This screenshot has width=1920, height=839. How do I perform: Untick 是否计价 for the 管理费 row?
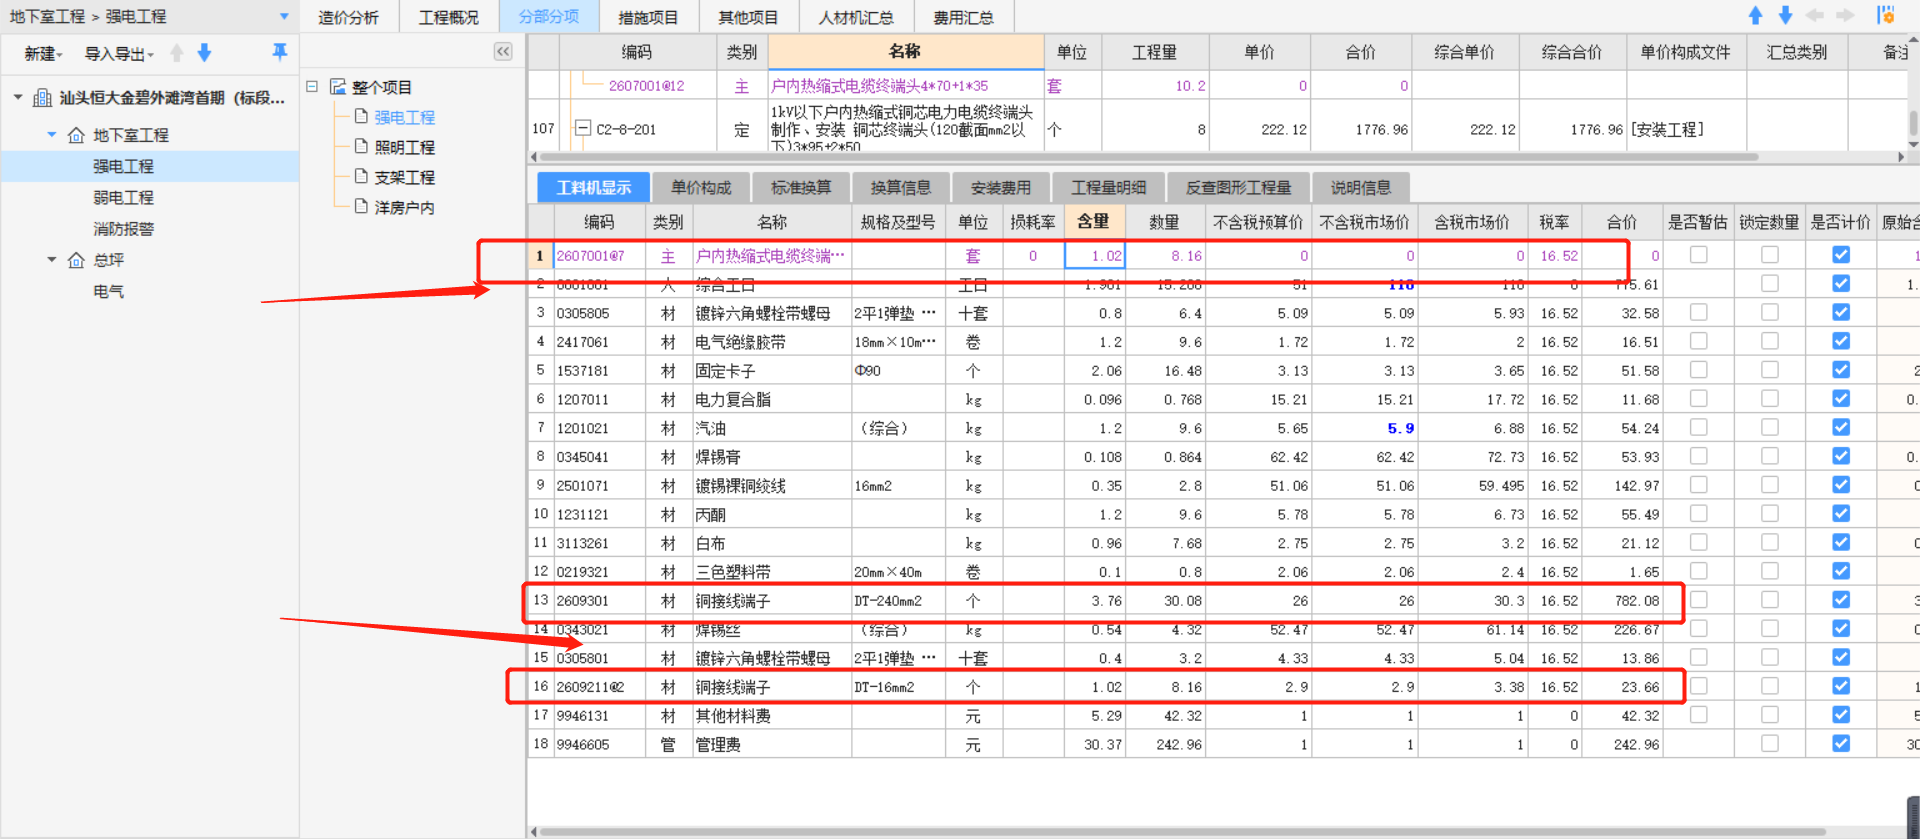pyautogui.click(x=1841, y=743)
